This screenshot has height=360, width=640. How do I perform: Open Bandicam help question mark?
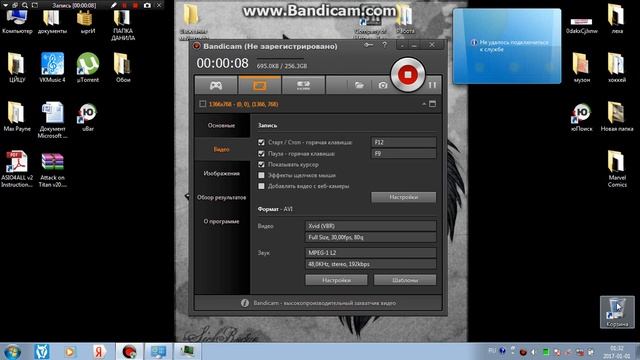click(x=384, y=45)
